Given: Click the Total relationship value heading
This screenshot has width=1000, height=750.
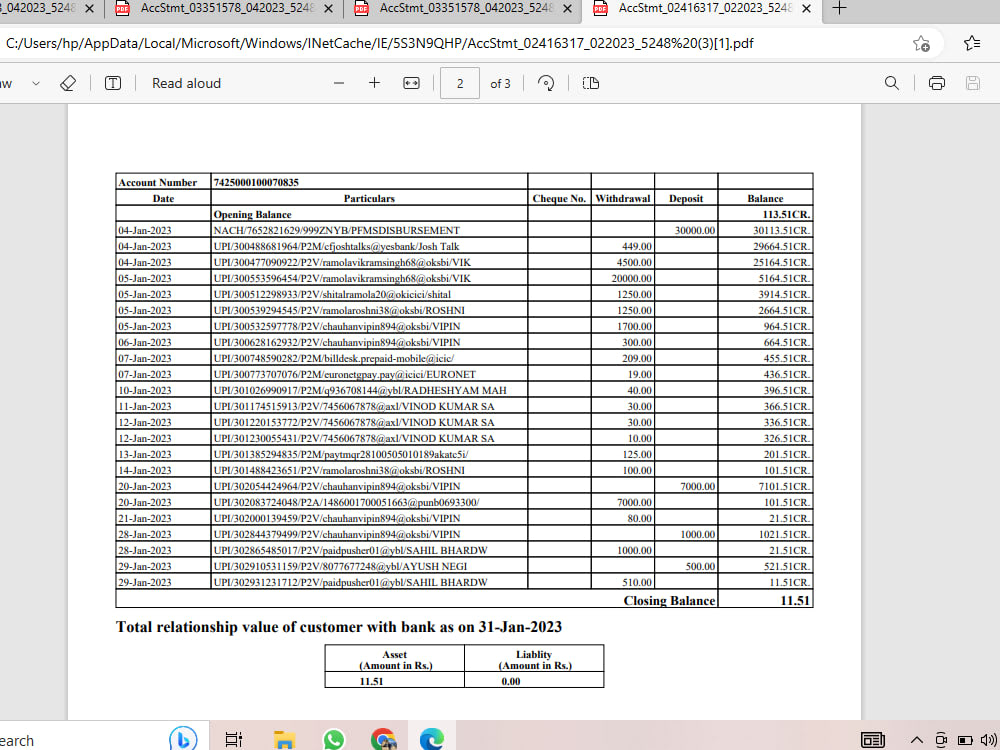Looking at the screenshot, I should tap(339, 627).
